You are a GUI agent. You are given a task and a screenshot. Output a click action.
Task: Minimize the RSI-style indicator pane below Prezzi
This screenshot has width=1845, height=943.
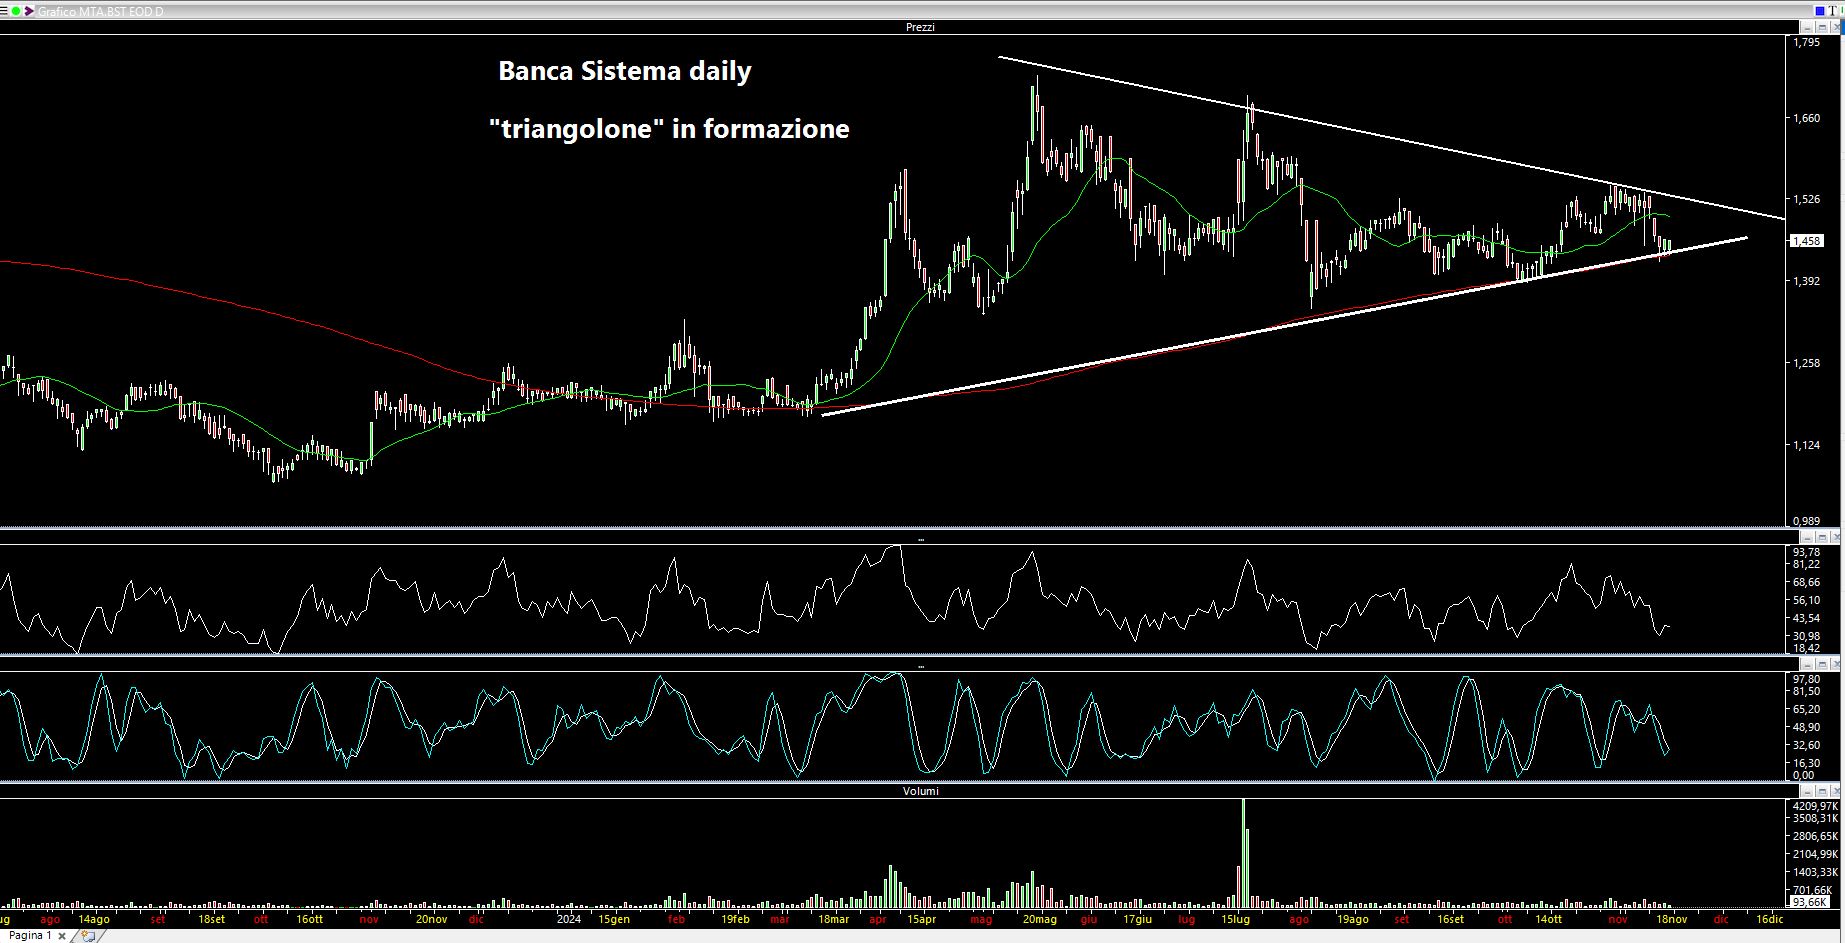[1807, 538]
